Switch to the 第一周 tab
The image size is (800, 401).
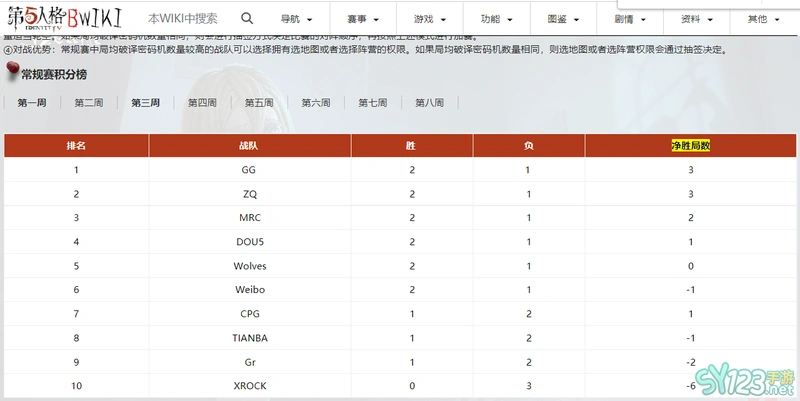click(32, 103)
